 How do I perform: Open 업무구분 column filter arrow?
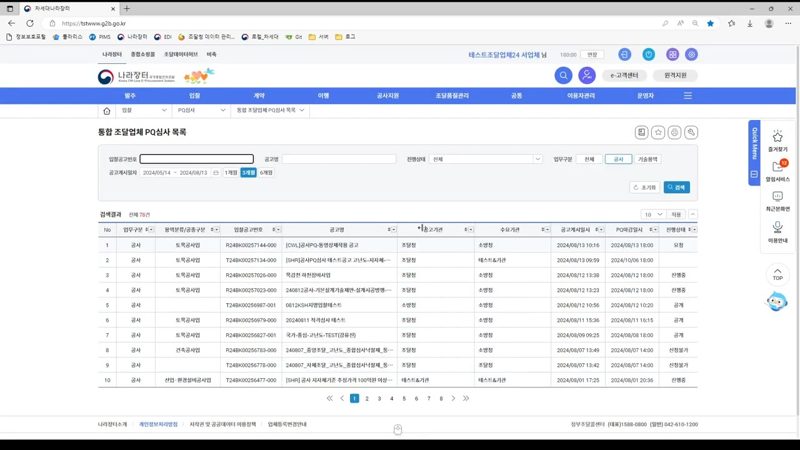(x=150, y=230)
